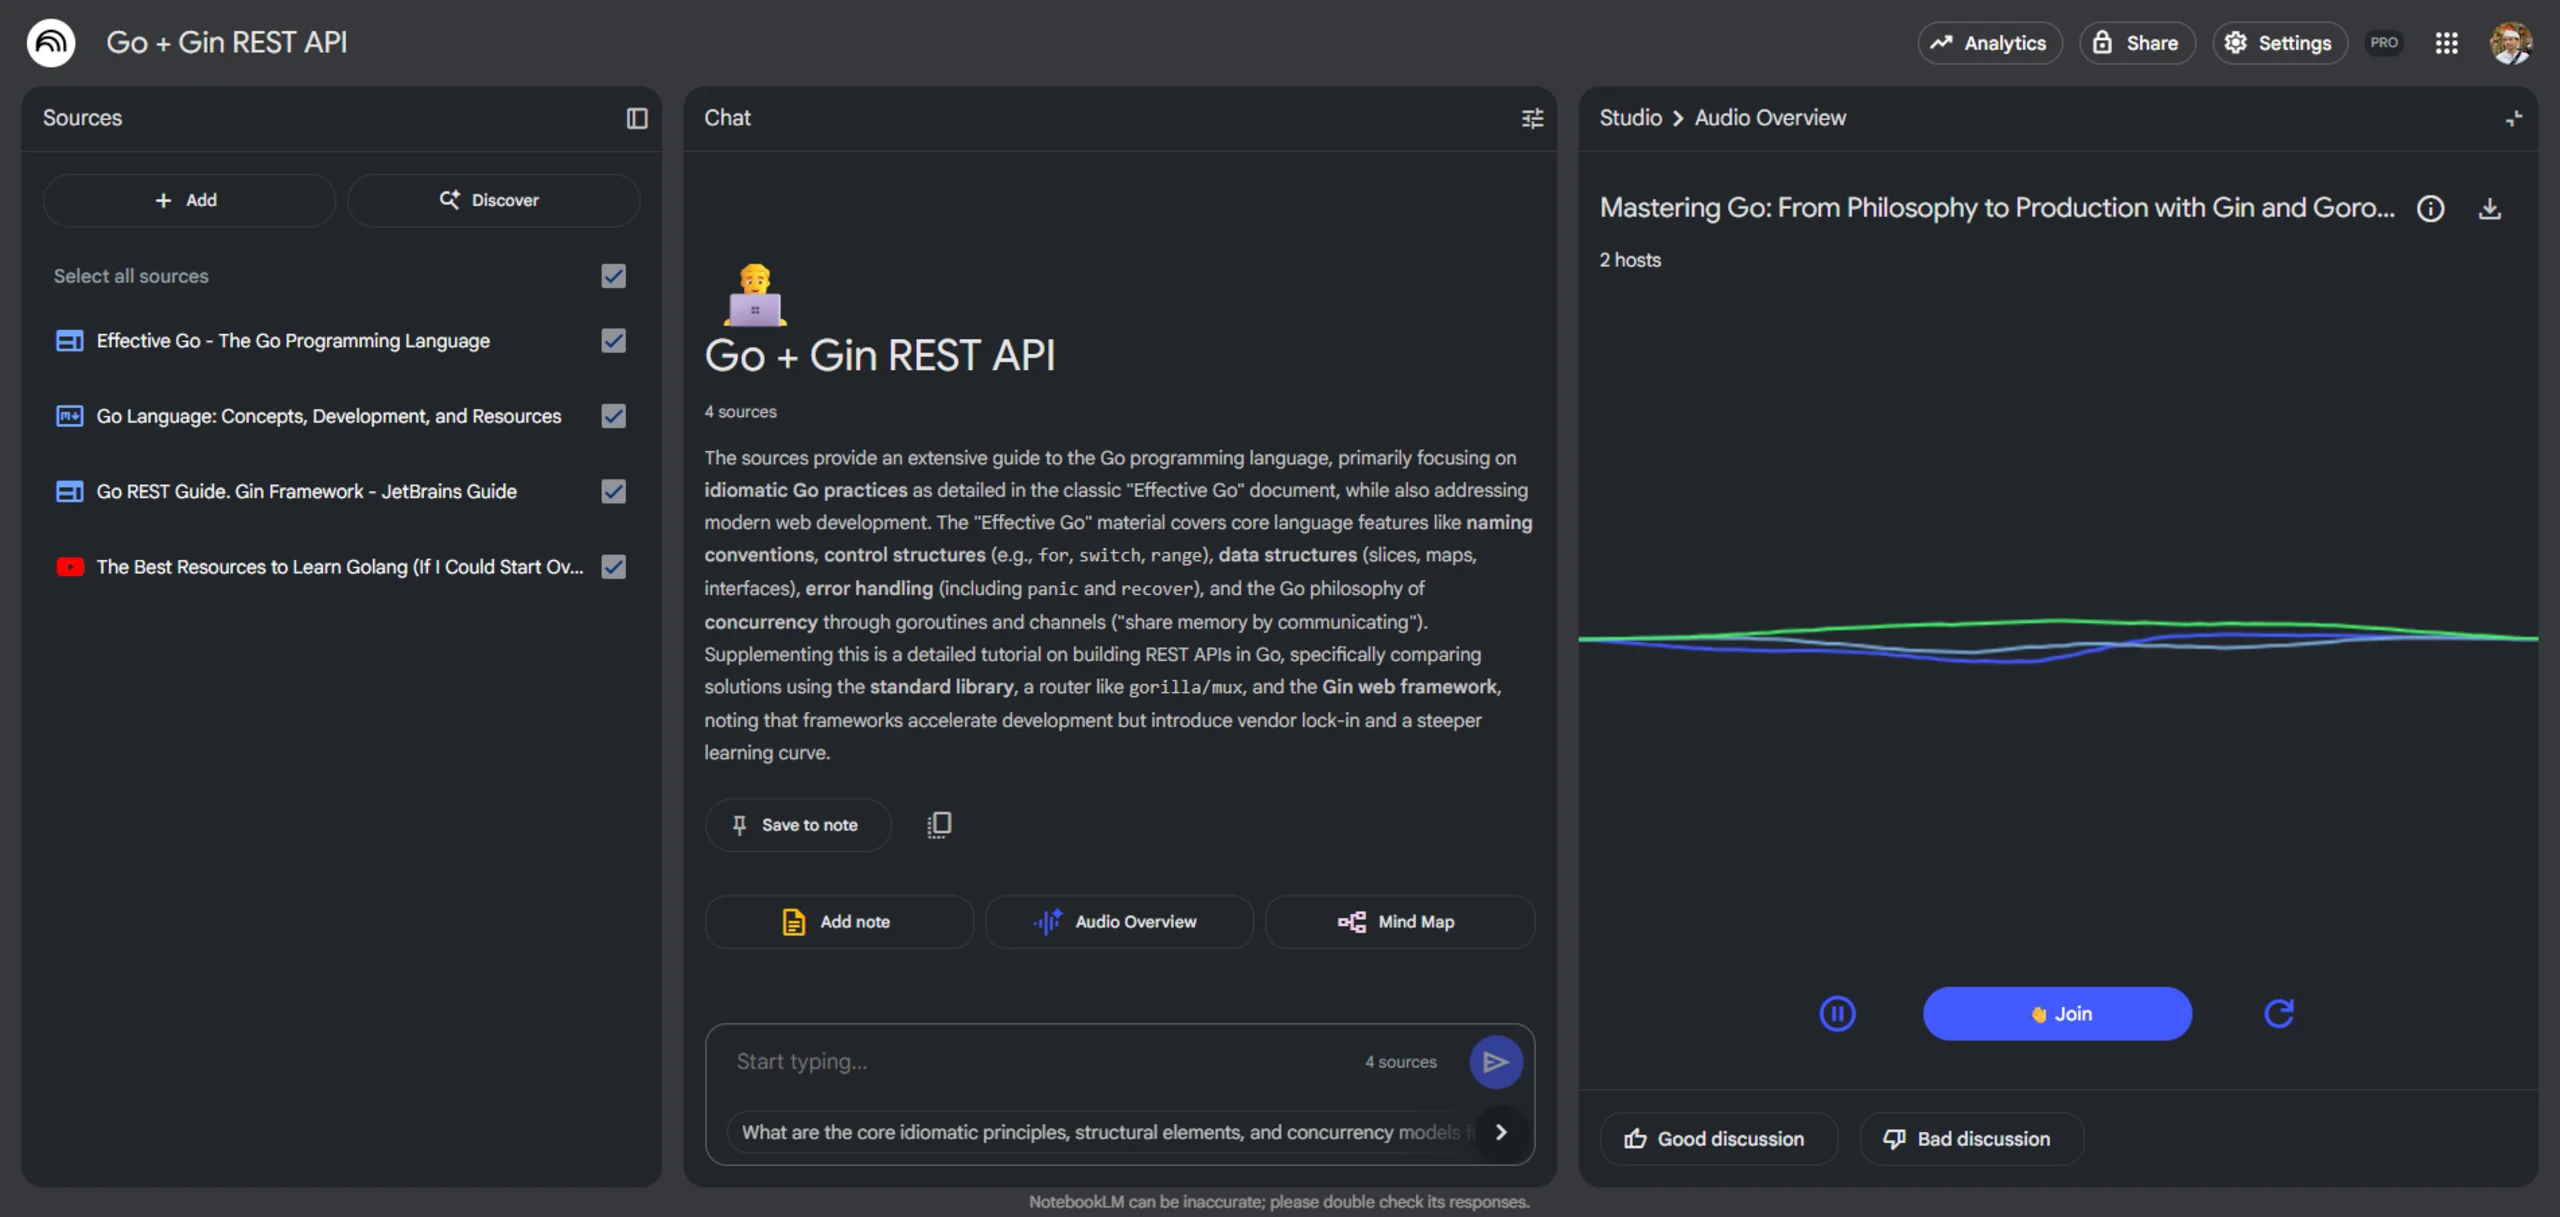Image resolution: width=2560 pixels, height=1217 pixels.
Task: Uncheck Select all sources checkbox
Action: 613,276
